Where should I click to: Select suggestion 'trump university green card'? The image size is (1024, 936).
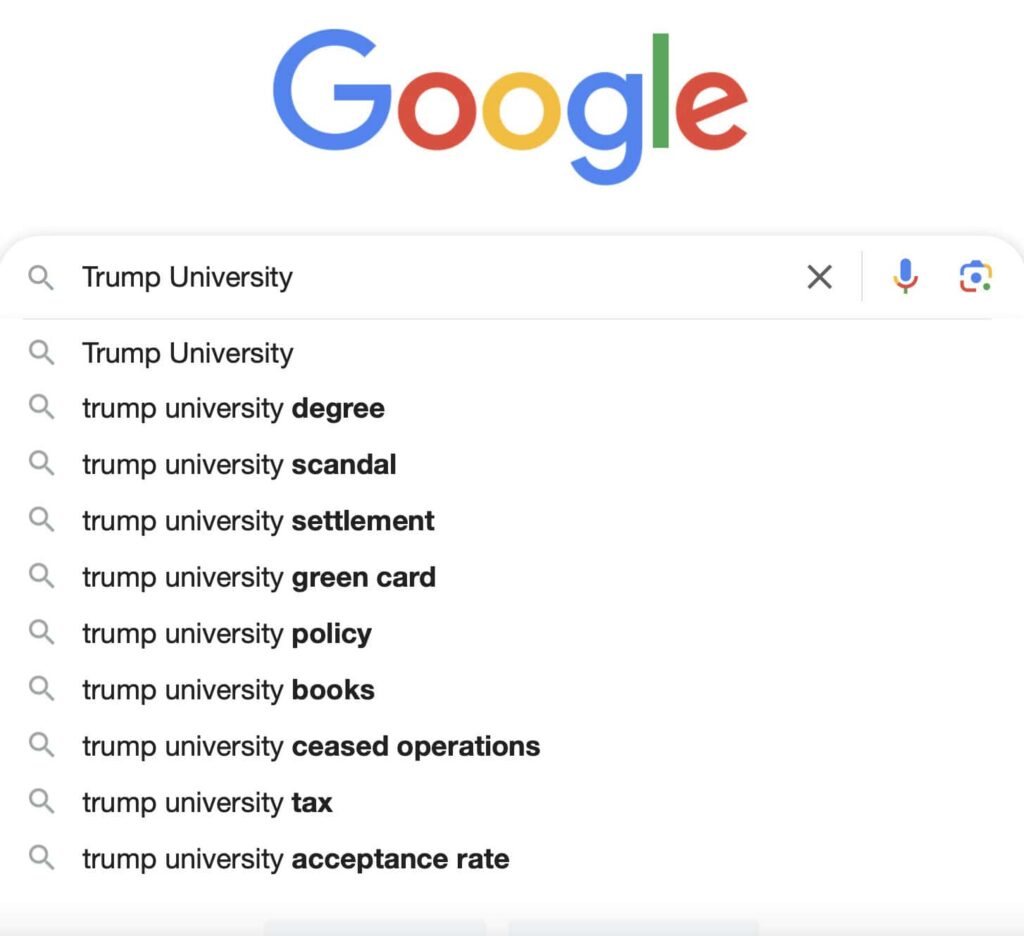coord(512,577)
